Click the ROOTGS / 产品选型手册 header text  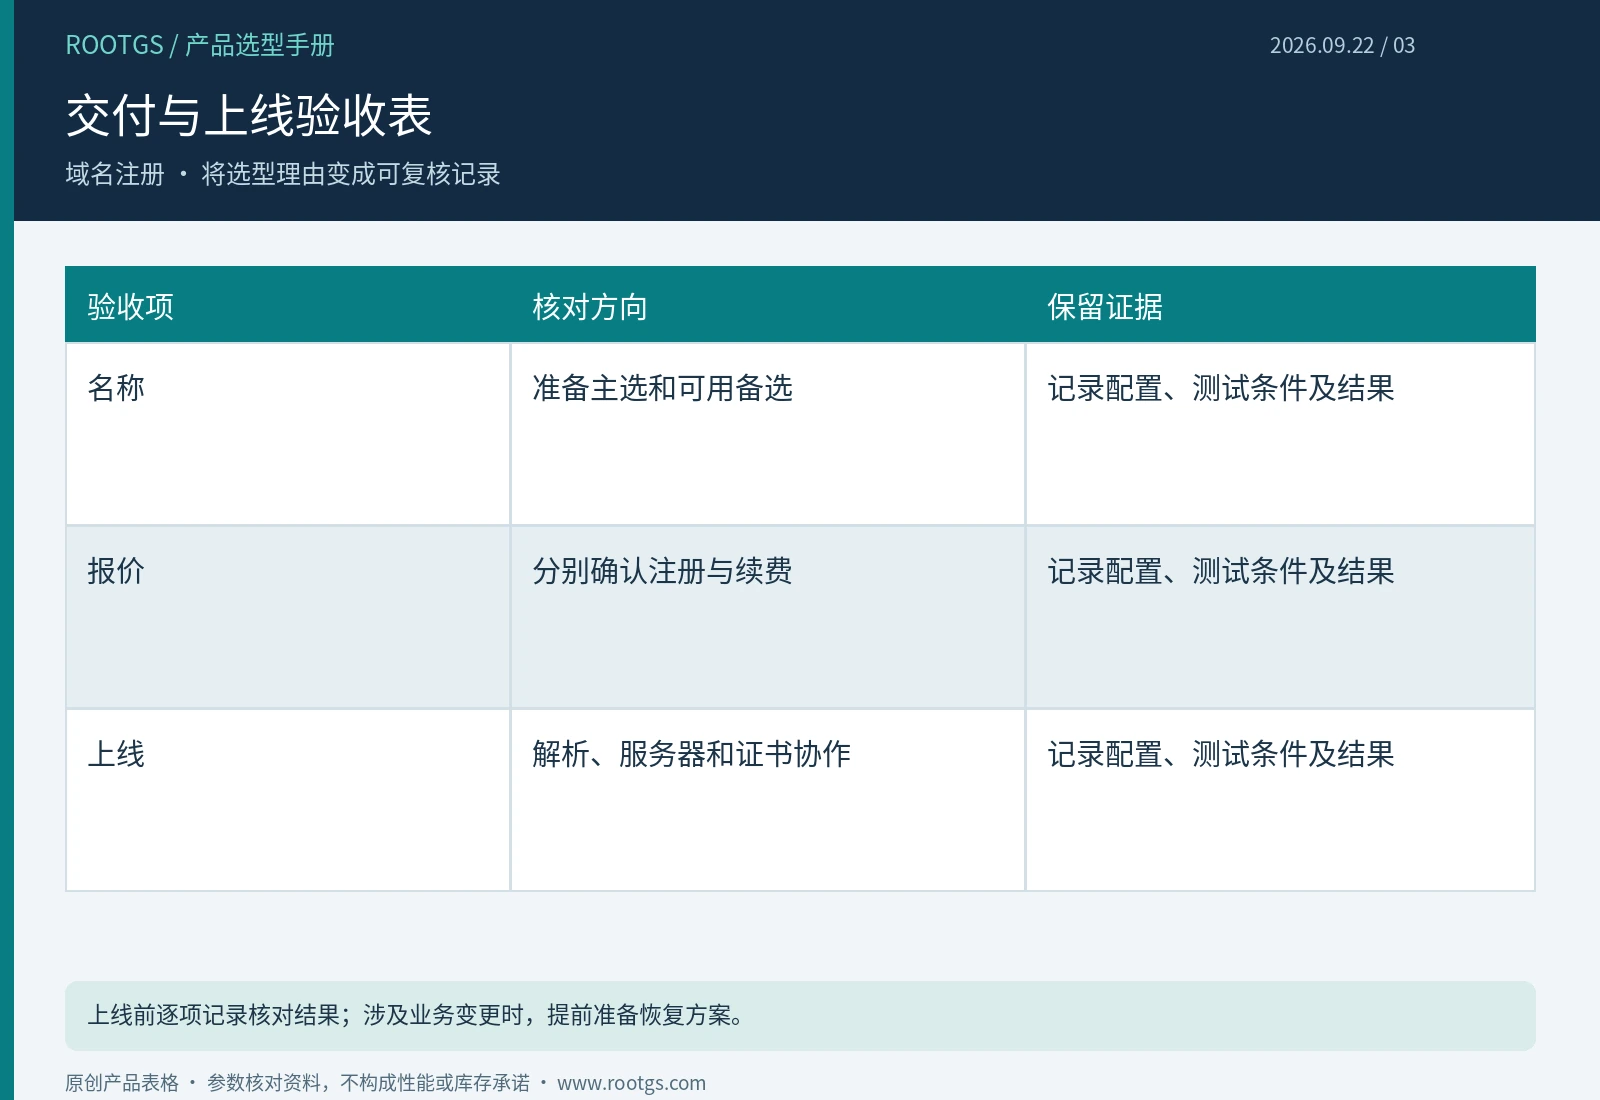pyautogui.click(x=200, y=45)
